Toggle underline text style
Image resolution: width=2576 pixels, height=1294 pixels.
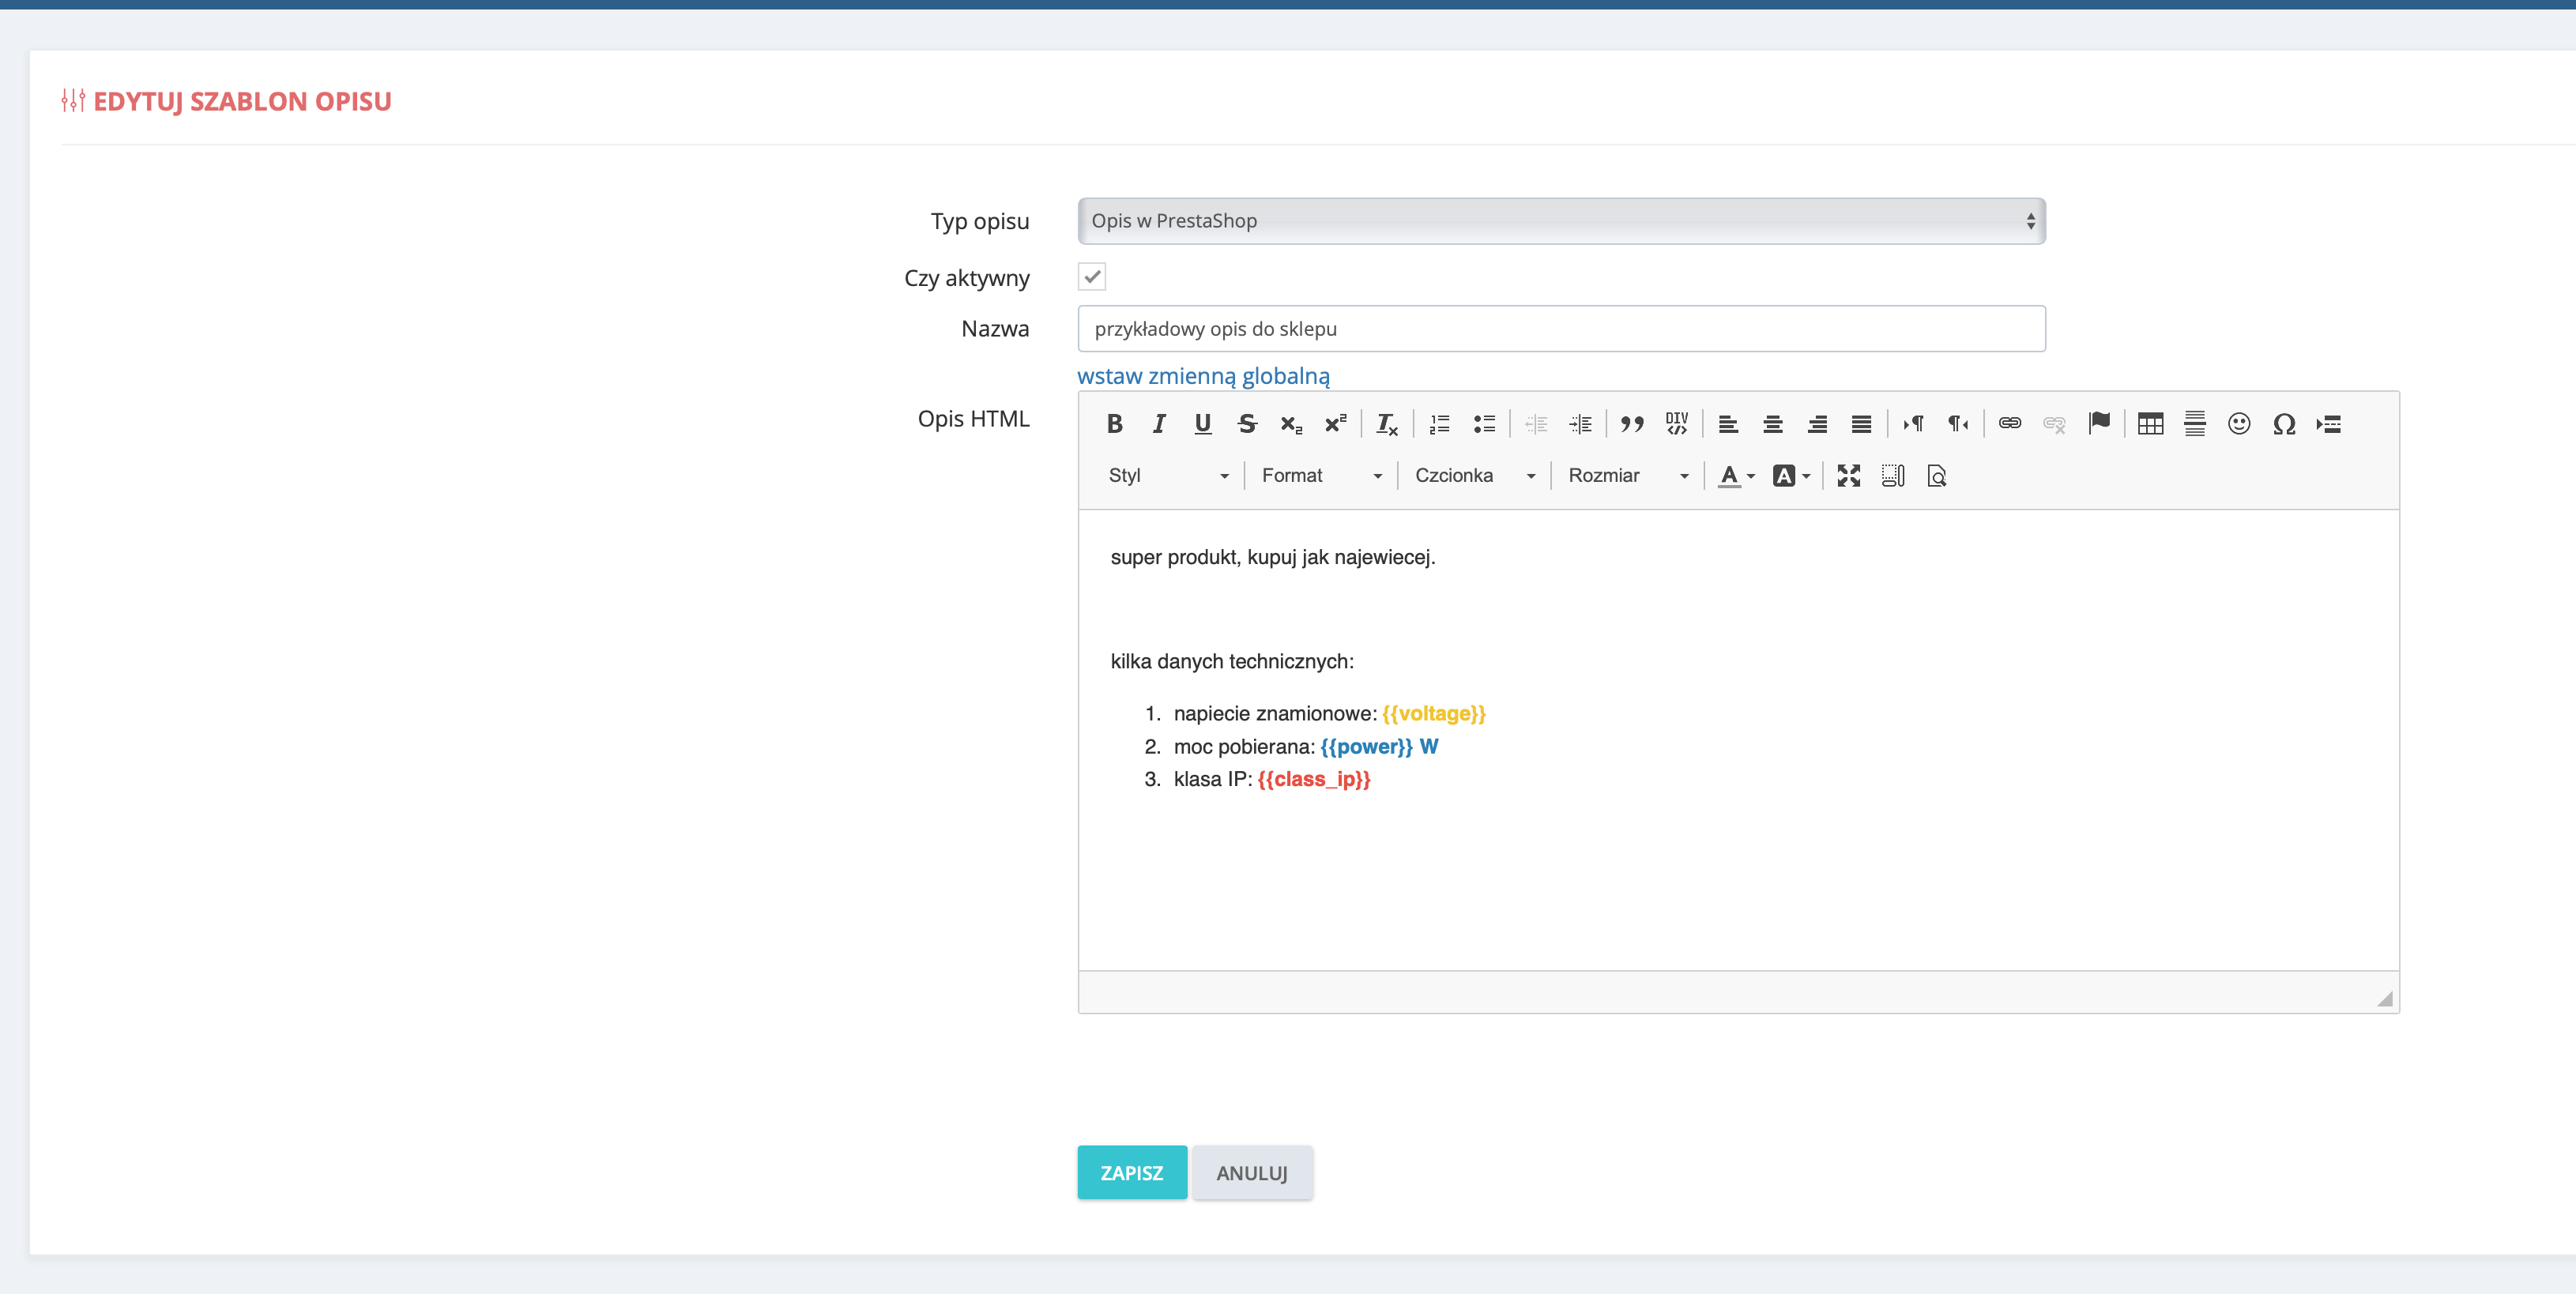point(1202,424)
